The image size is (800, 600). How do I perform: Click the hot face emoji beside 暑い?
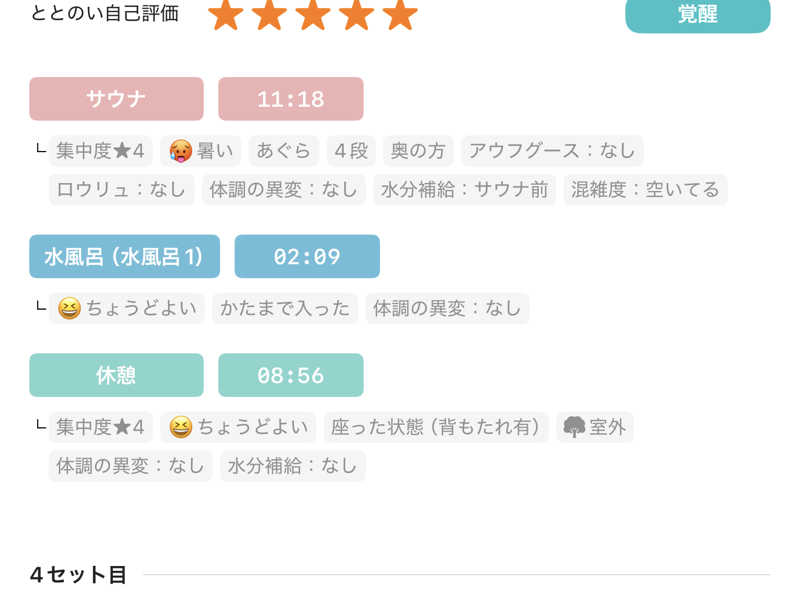[181, 151]
